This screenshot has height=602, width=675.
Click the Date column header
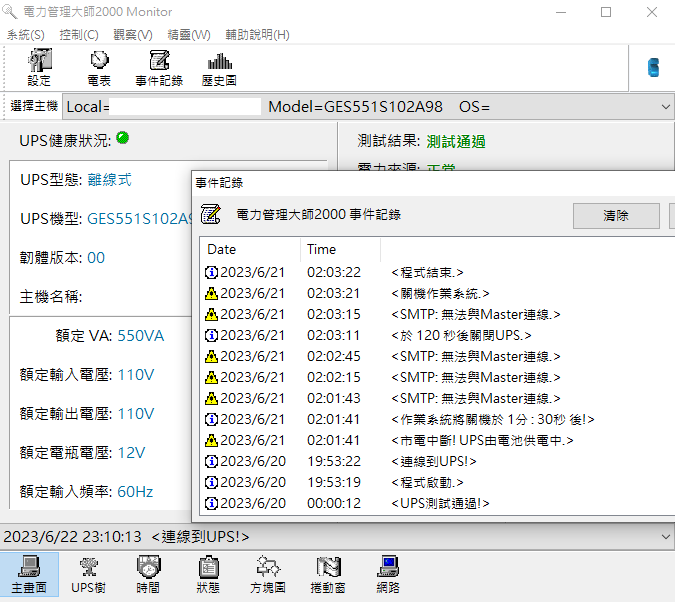(250, 249)
